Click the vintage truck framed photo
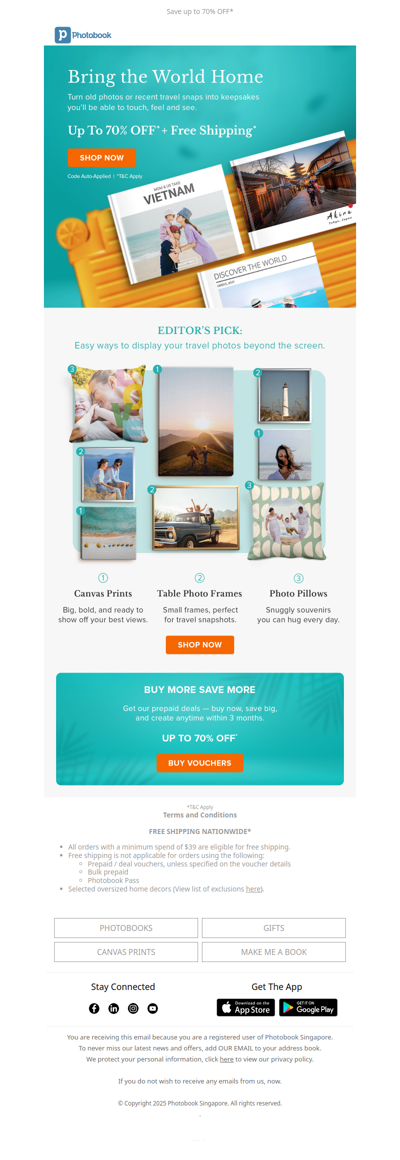Screen dimensions: 400x1160 [x=195, y=518]
